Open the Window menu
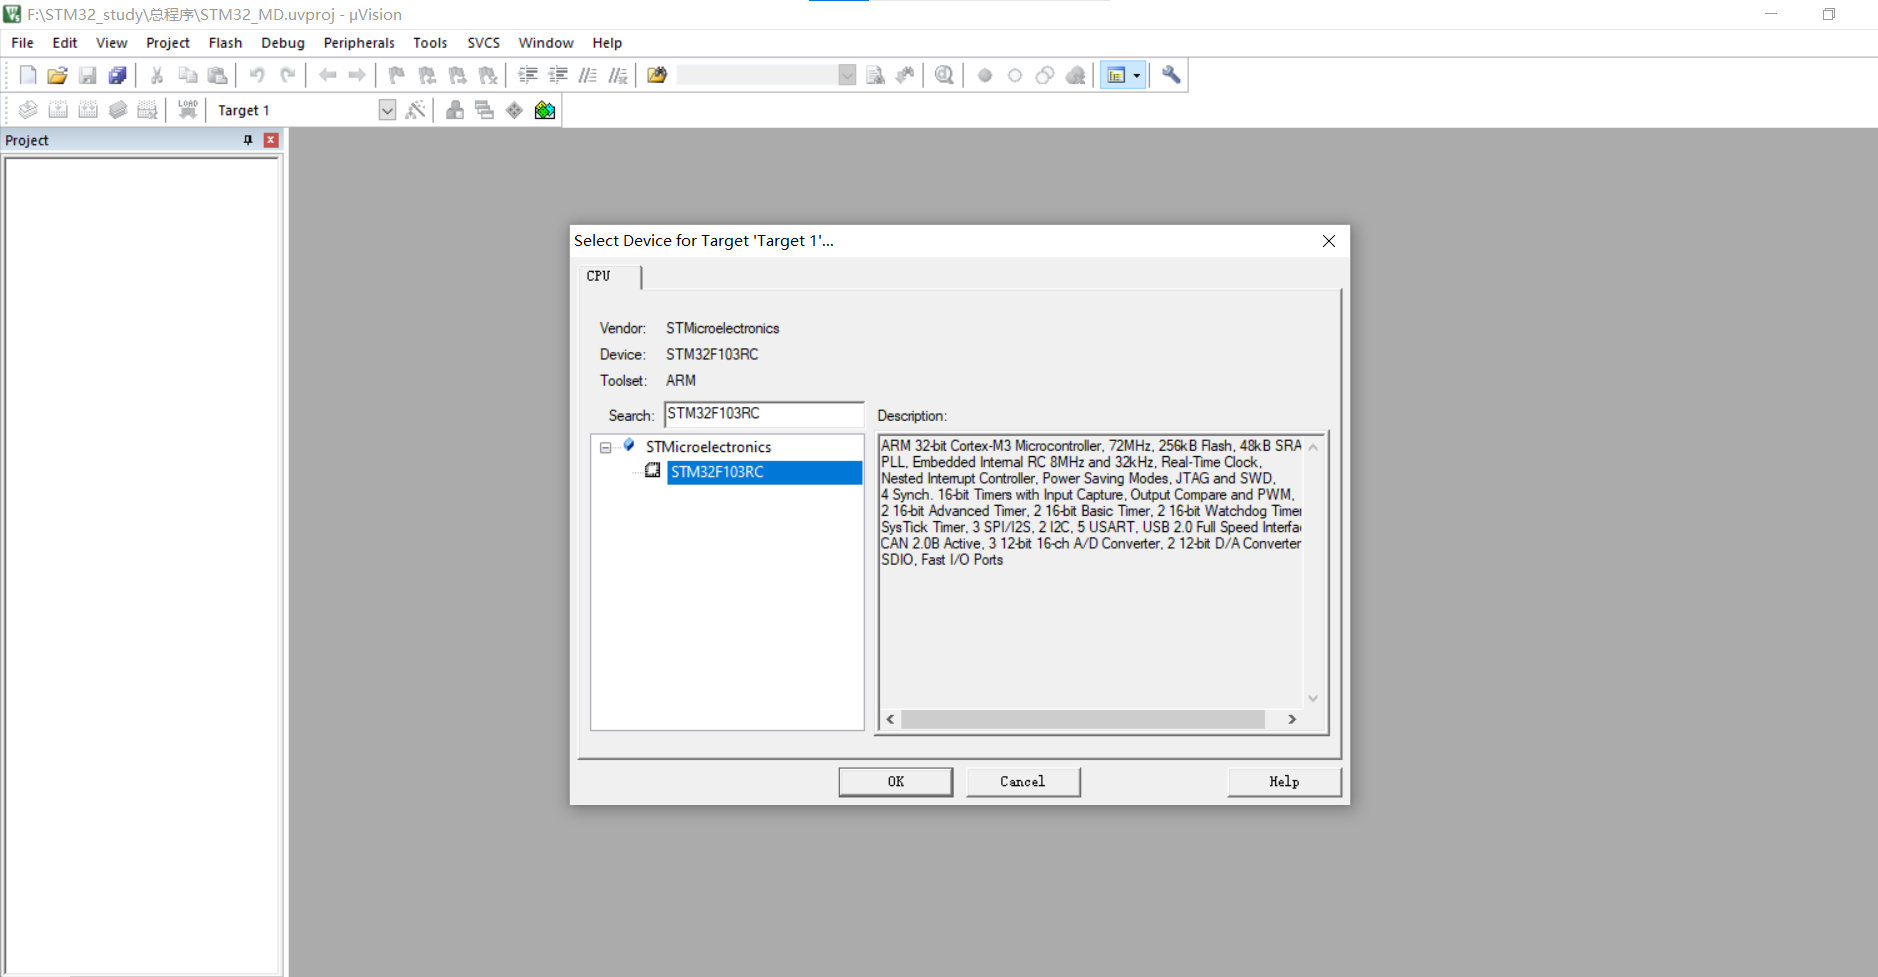Screen dimensions: 1878x977 (x=545, y=43)
